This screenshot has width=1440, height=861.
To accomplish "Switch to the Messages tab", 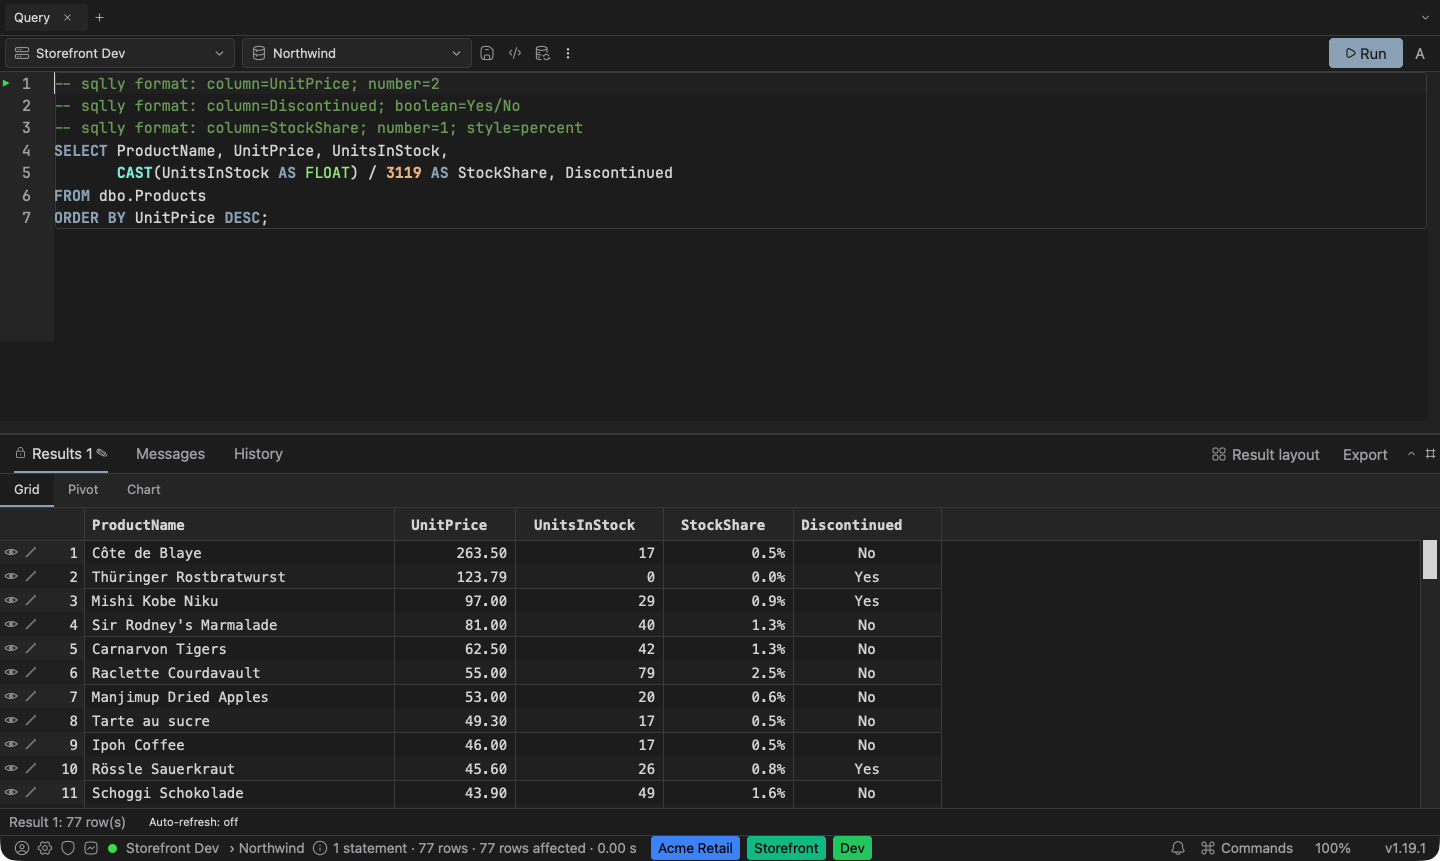I will (x=170, y=453).
